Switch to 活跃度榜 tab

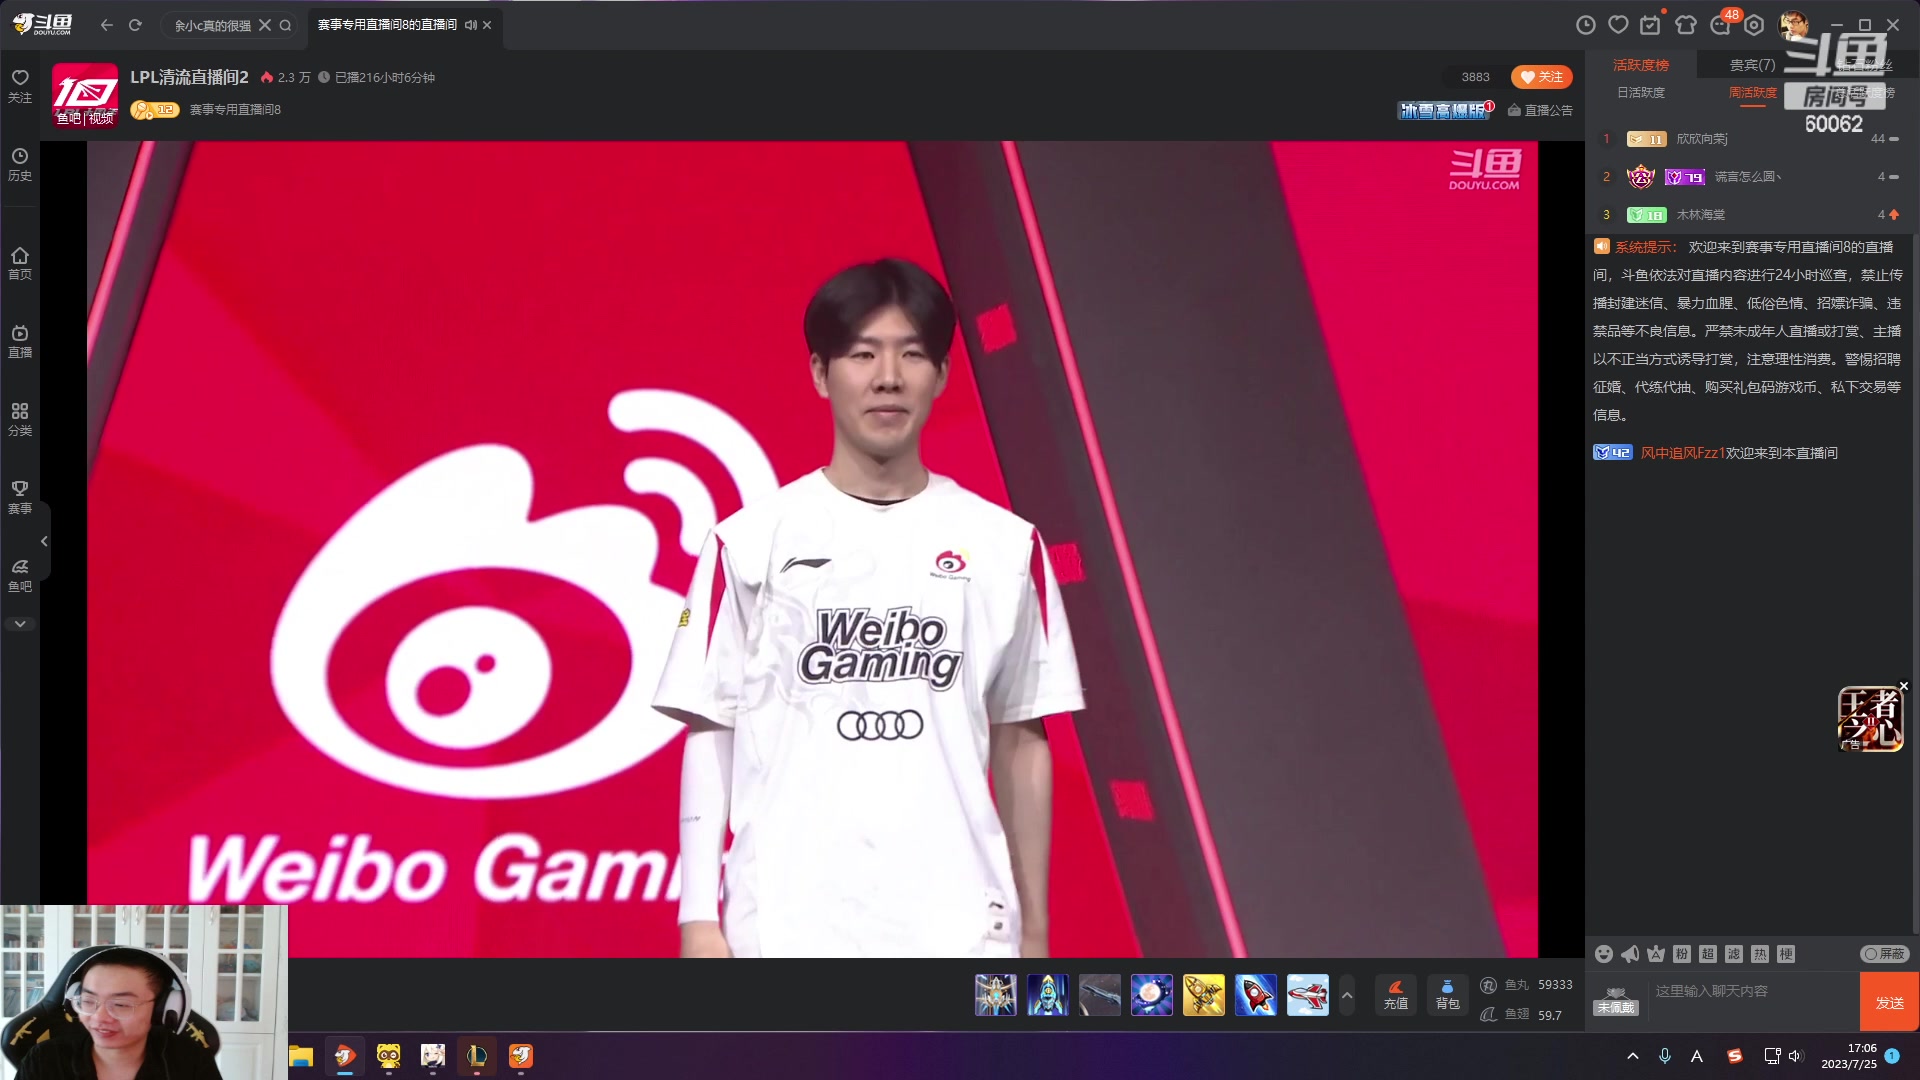1641,65
